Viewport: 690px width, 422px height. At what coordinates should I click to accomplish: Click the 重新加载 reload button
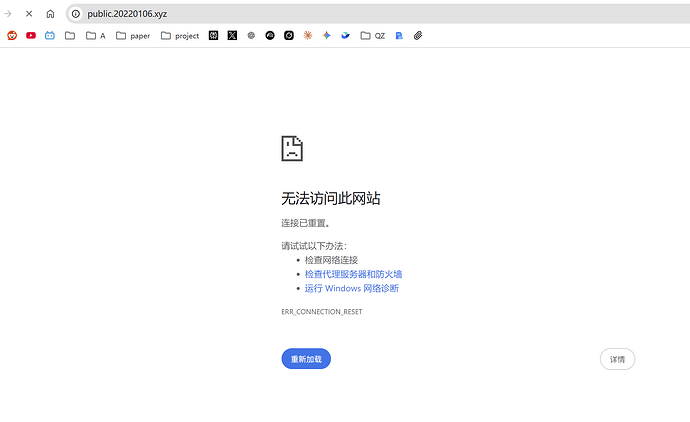306,359
